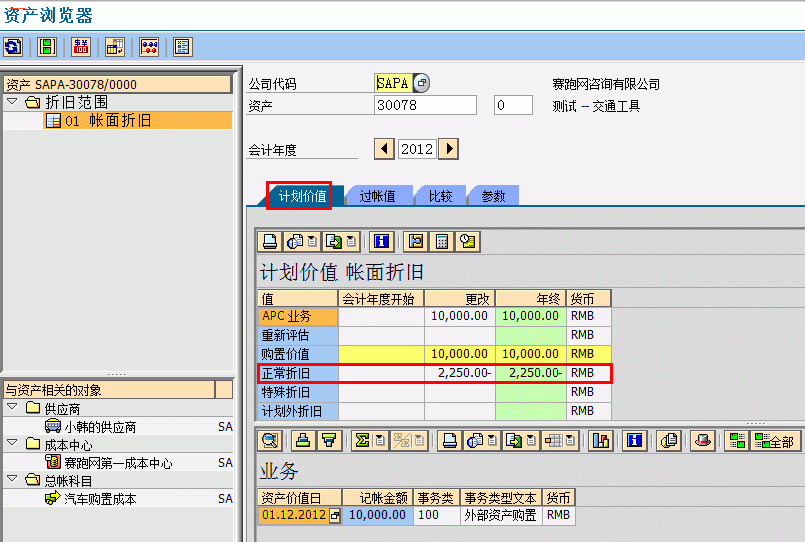Open dropdown arrow next to planned values export icon
The image size is (805, 542).
(x=351, y=241)
